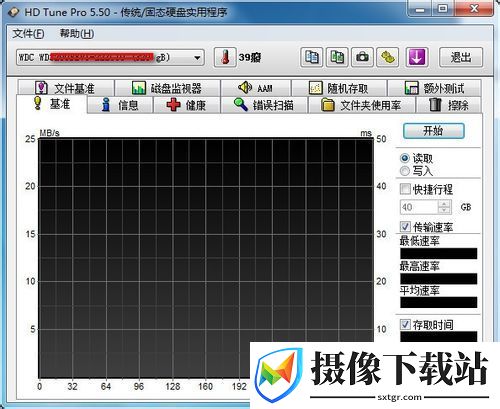This screenshot has height=409, width=500.
Task: Click the 40 GB input field
Action: pyautogui.click(x=419, y=207)
